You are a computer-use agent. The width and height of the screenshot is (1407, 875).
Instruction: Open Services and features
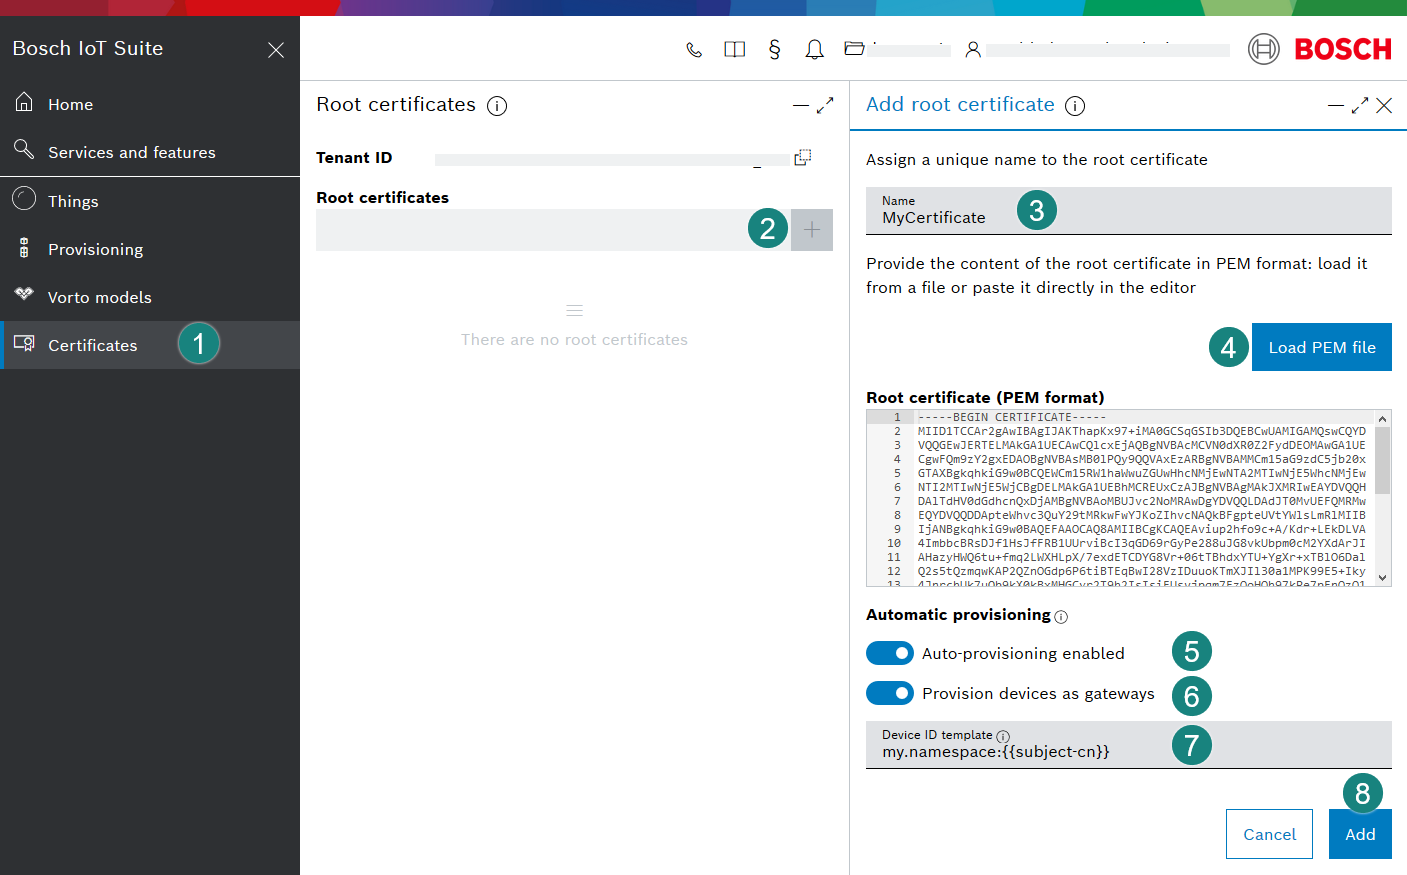[x=150, y=152]
